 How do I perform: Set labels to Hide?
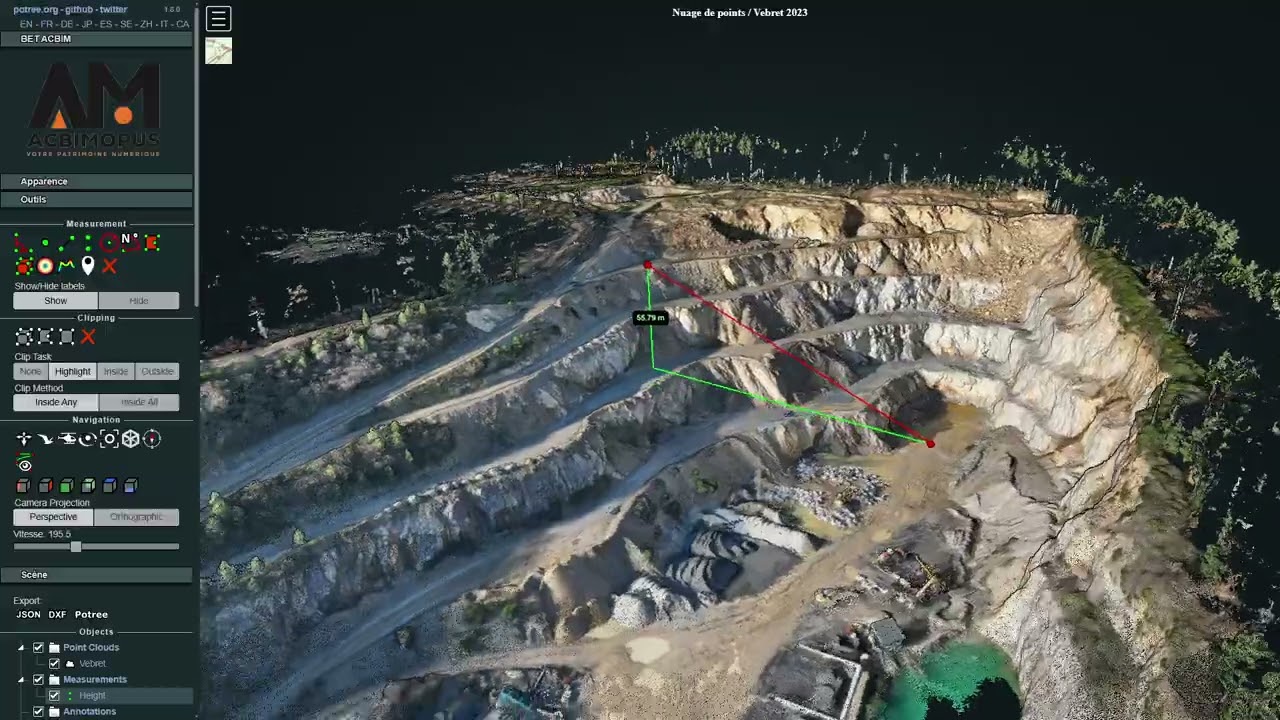coord(139,301)
